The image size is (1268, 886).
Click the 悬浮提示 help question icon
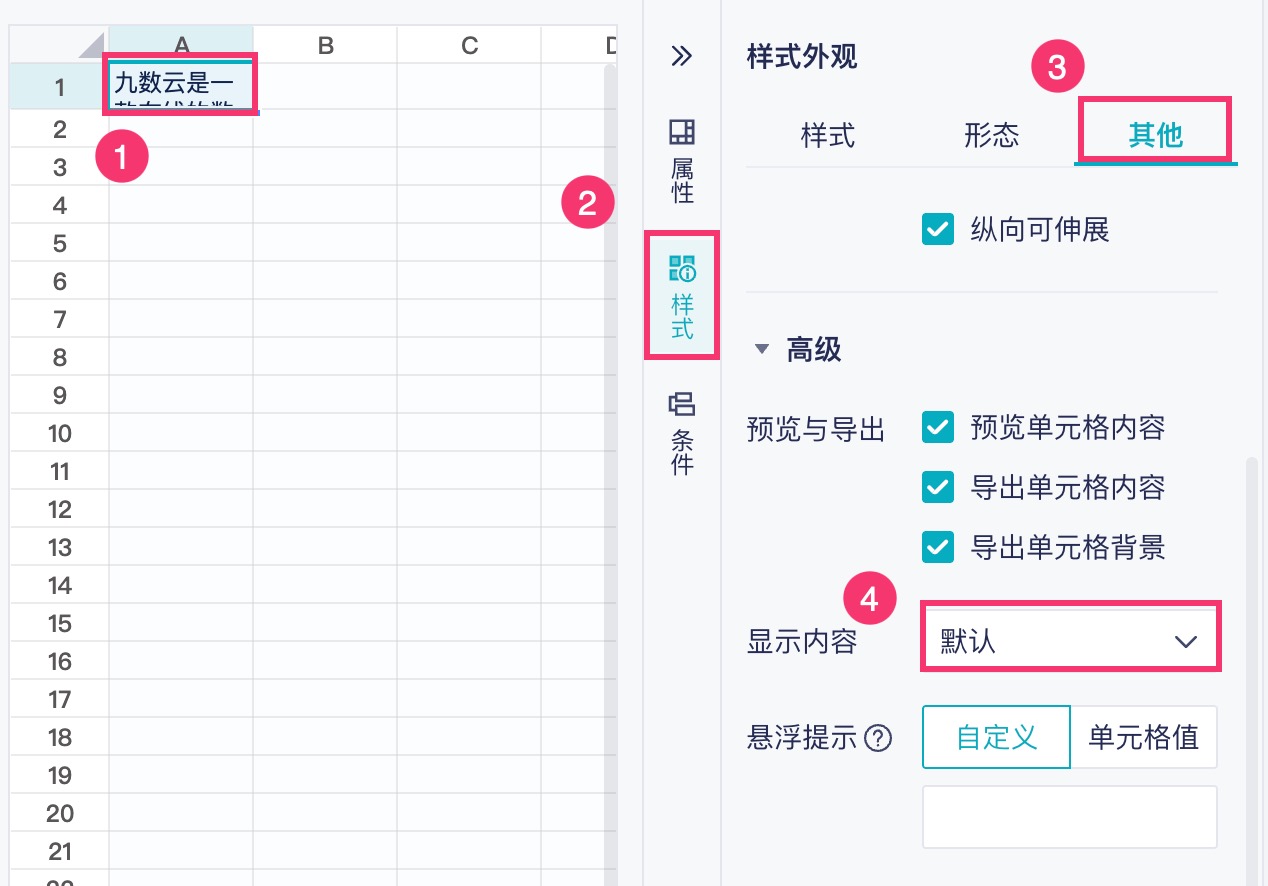point(878,739)
